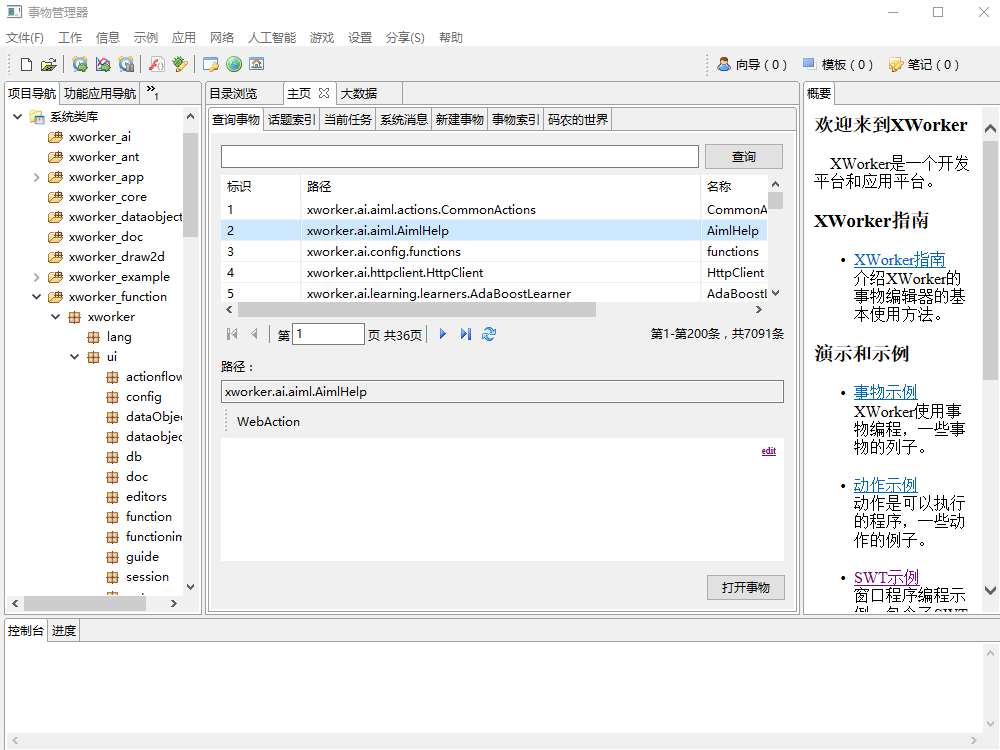Collapse the xworker package node

[x=55, y=316]
